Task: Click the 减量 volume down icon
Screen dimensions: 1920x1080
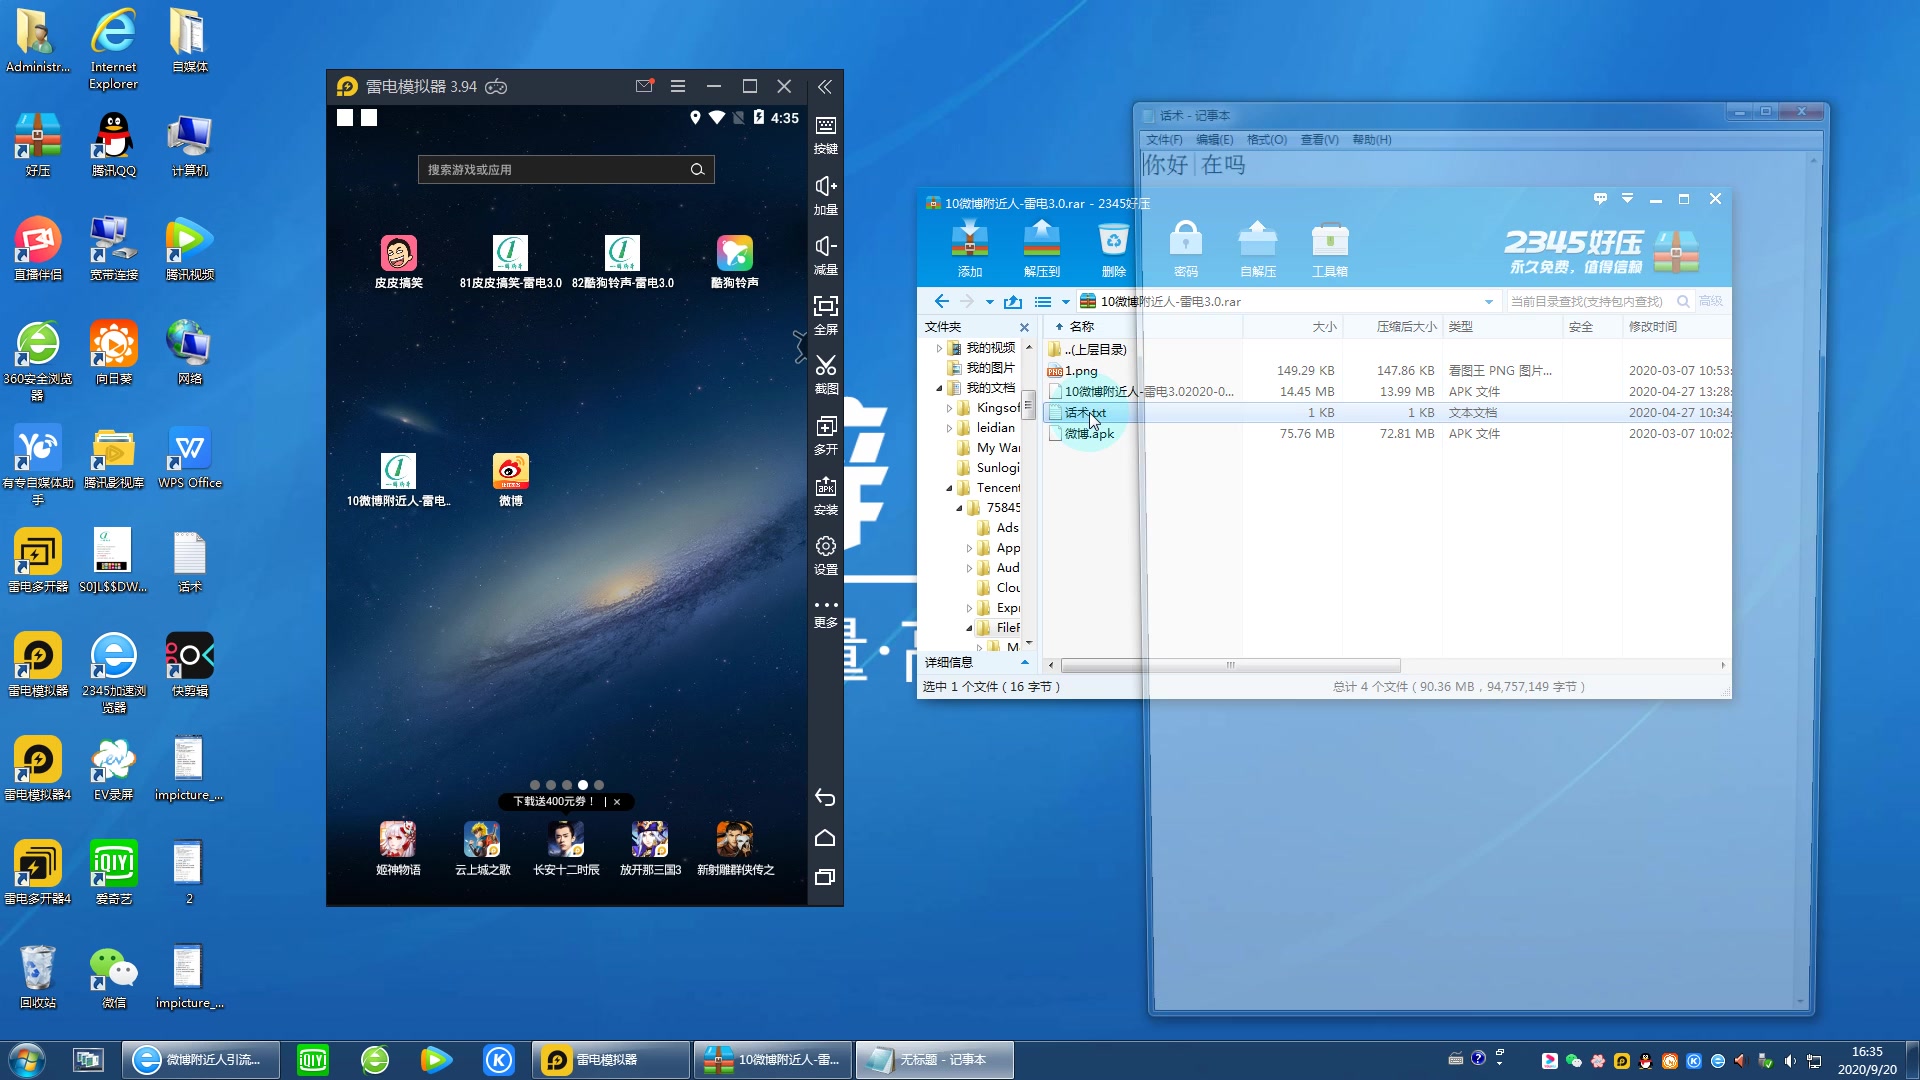Action: [x=825, y=246]
